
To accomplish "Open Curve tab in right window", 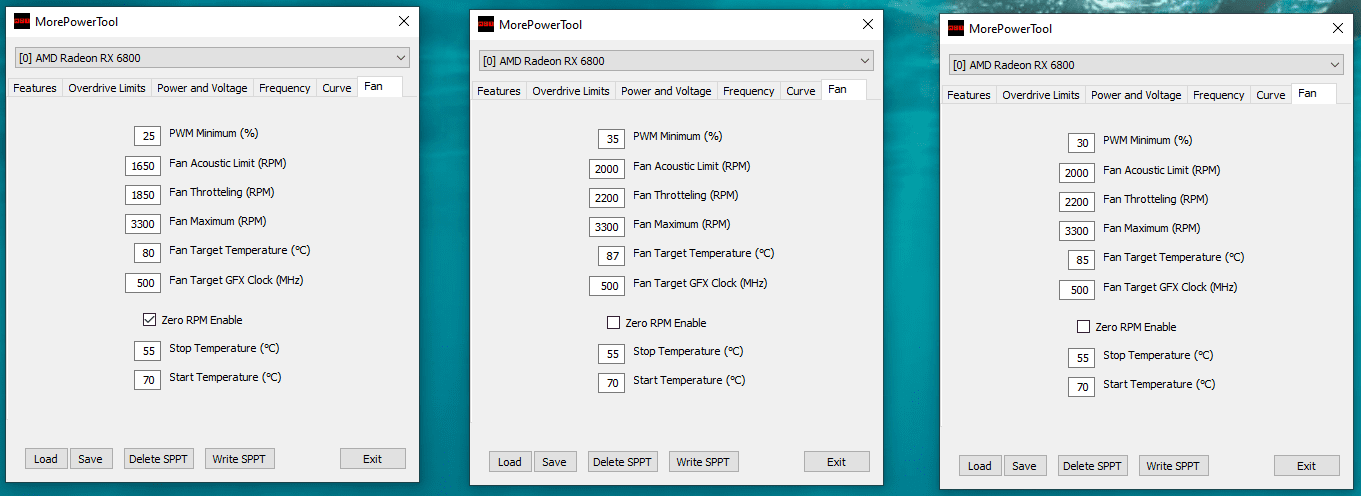I will [1271, 95].
